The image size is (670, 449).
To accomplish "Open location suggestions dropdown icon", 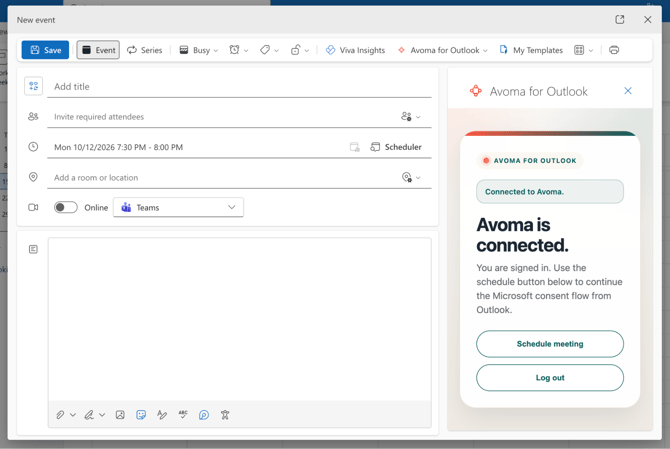I will 411,177.
